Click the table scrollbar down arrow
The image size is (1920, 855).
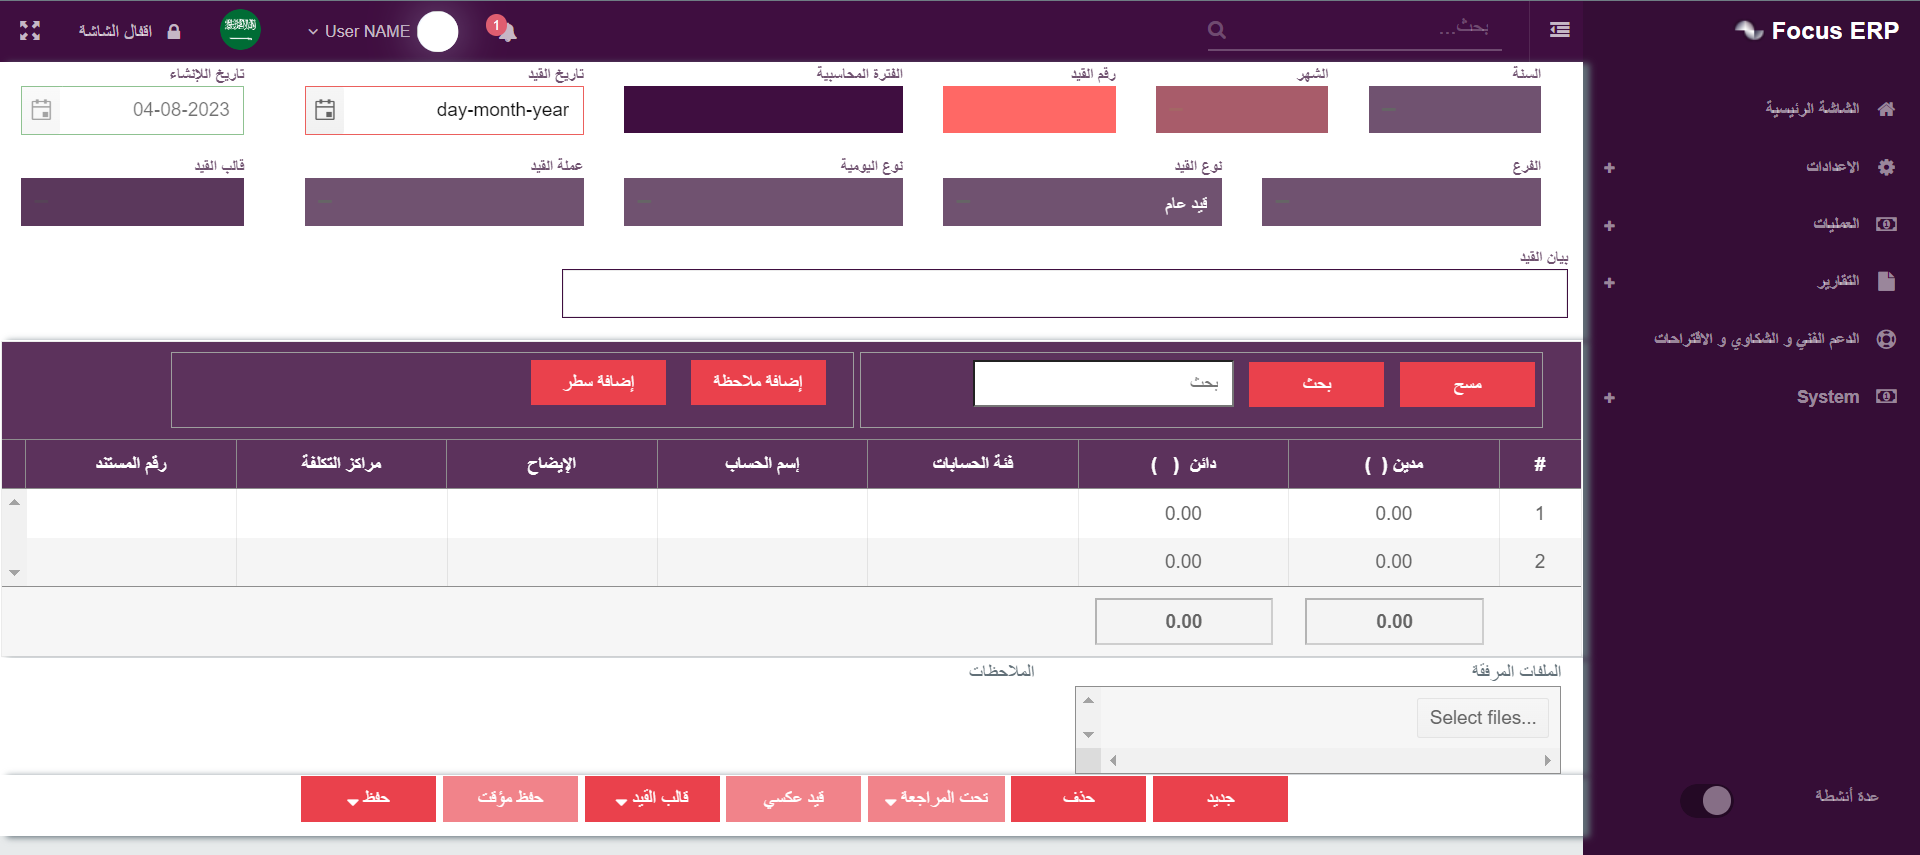point(14,573)
